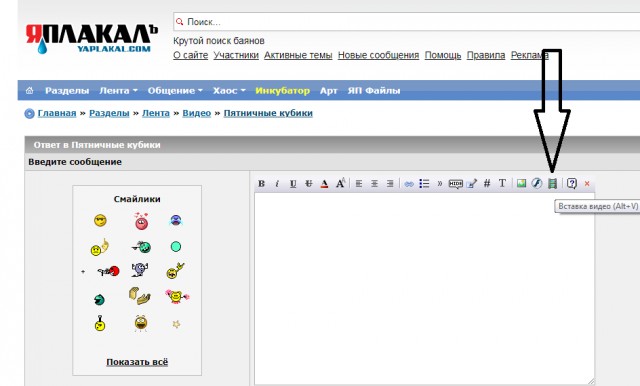Open the ЯП Файлы menu item
640x386 pixels.
(374, 91)
